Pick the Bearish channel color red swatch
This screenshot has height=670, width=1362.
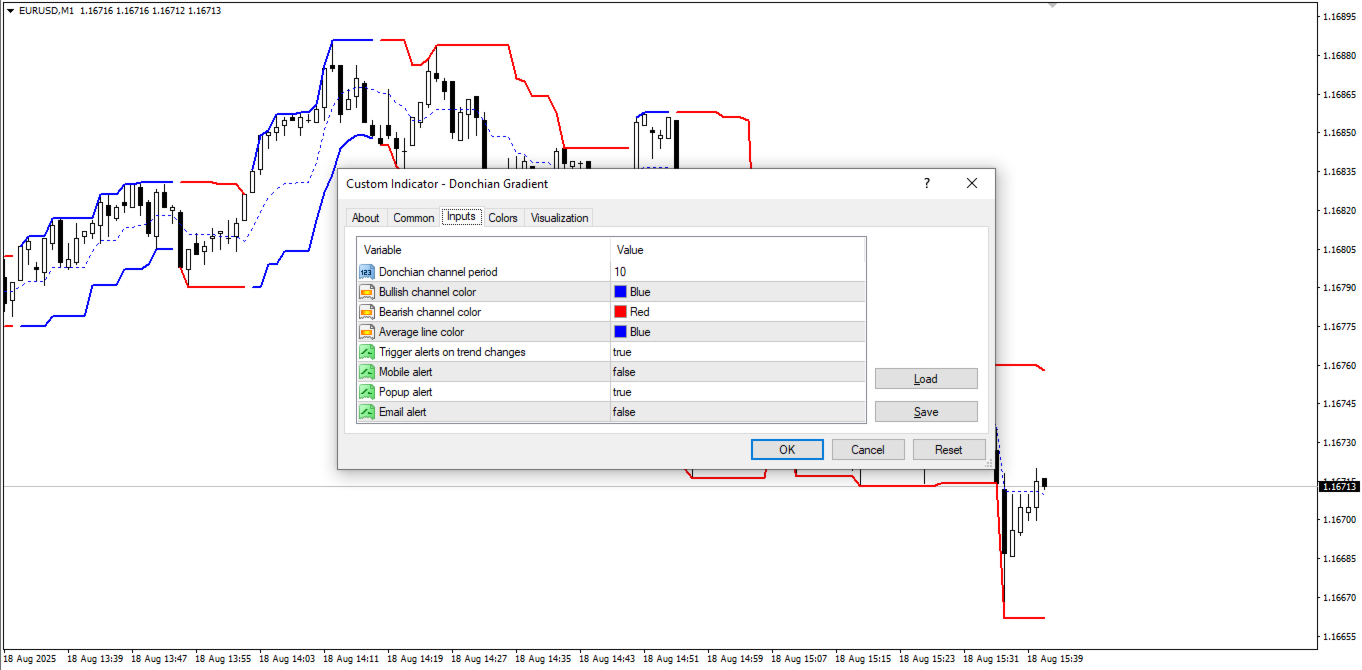pos(621,312)
